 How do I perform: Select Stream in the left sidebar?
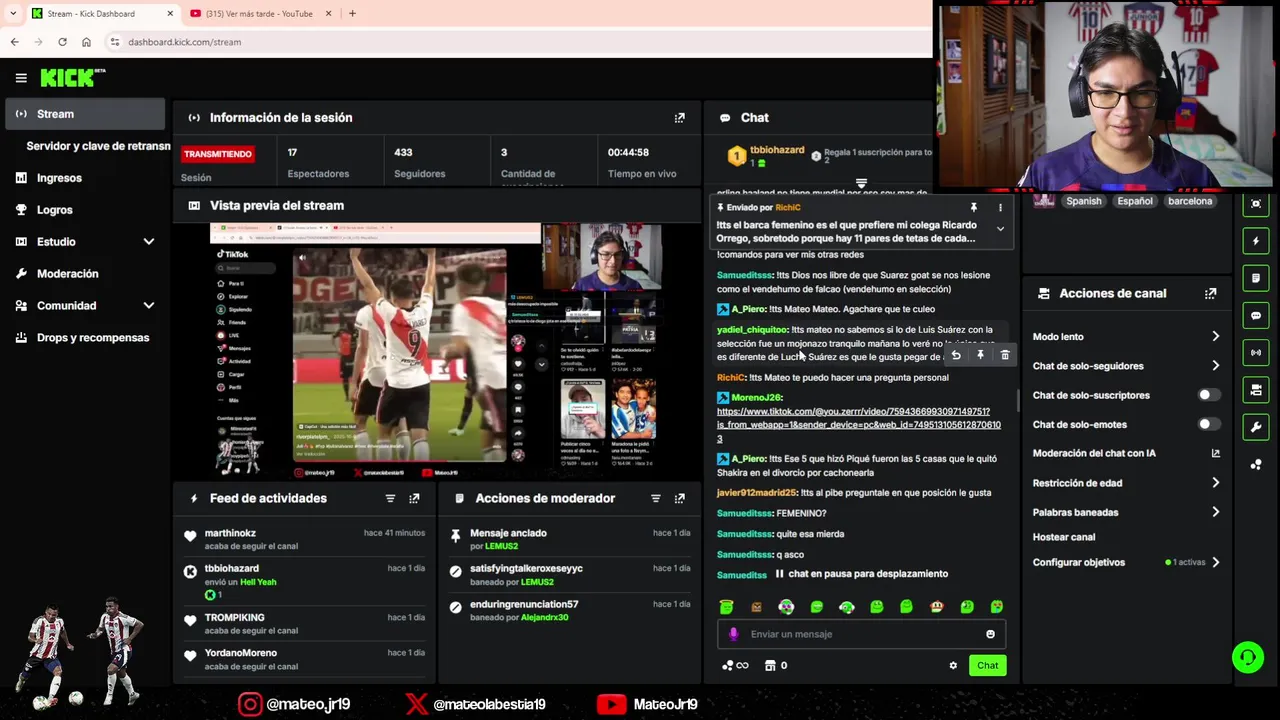point(85,114)
